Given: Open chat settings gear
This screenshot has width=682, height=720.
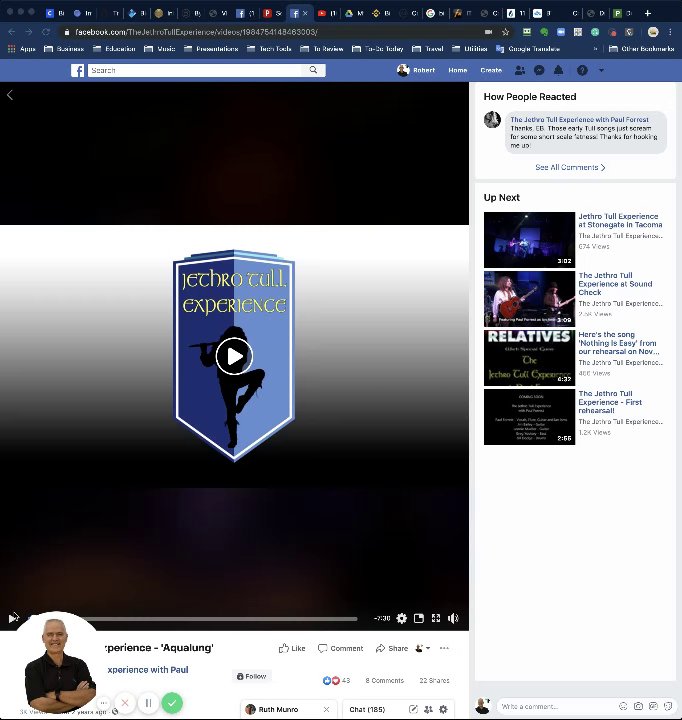Looking at the screenshot, I should [443, 709].
